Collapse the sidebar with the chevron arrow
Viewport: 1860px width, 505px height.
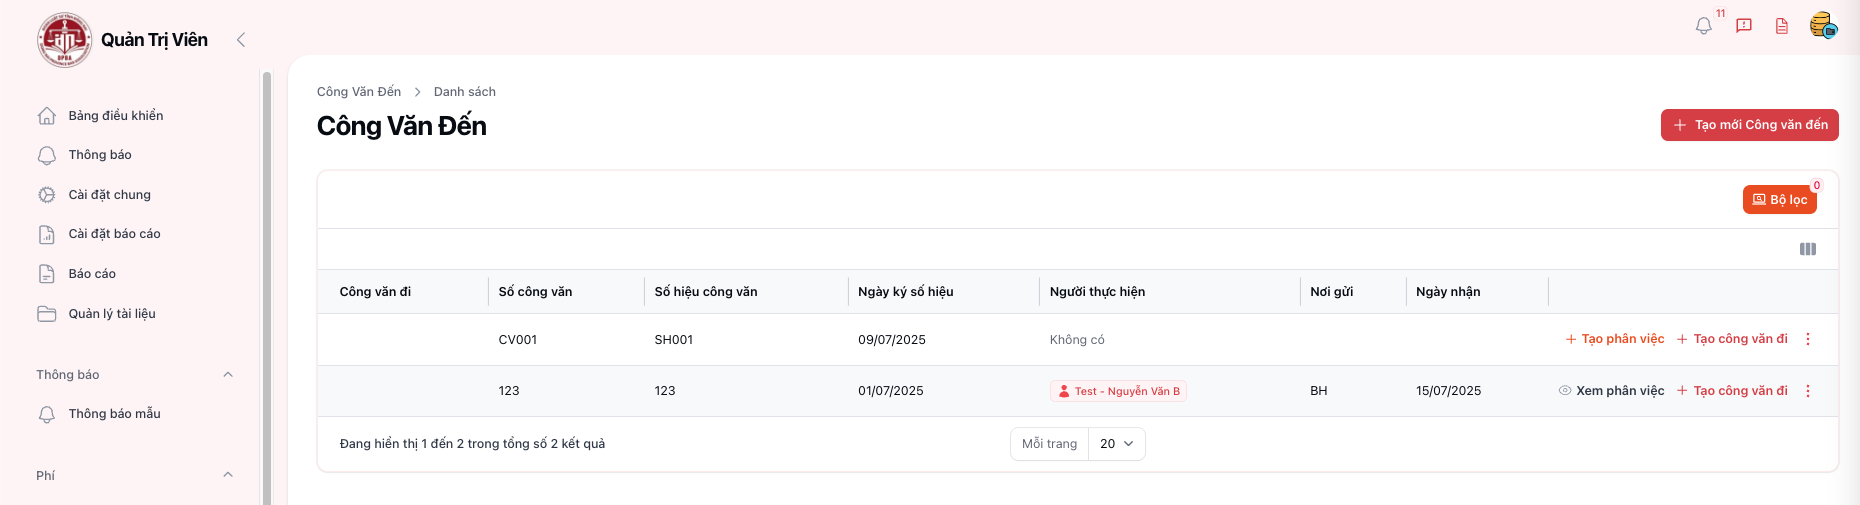241,40
